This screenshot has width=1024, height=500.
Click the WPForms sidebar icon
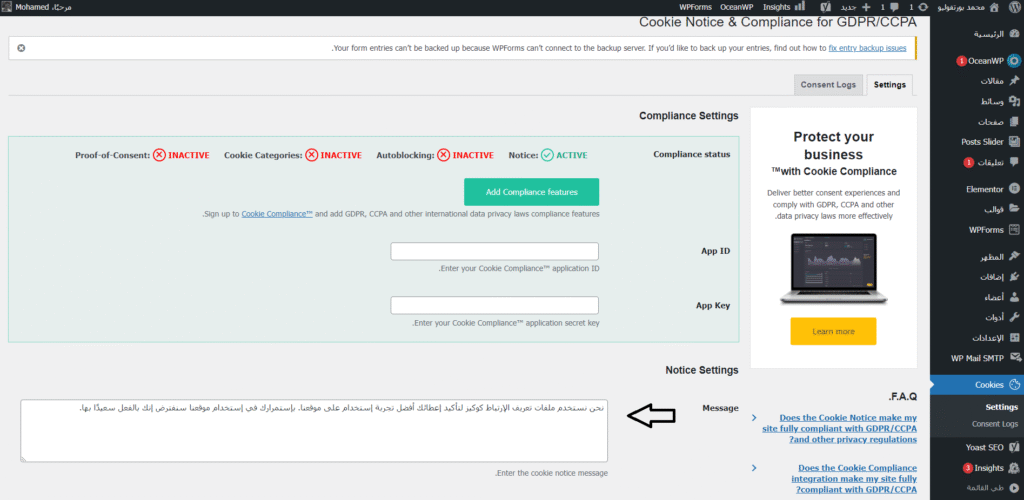[1014, 230]
